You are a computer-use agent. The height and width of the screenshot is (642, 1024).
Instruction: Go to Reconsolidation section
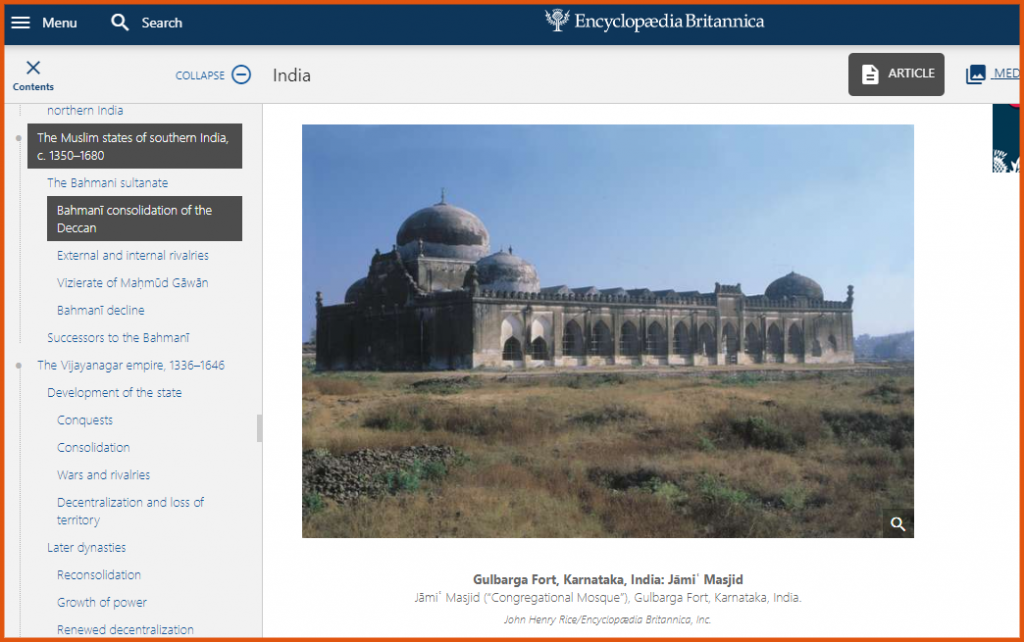point(99,575)
